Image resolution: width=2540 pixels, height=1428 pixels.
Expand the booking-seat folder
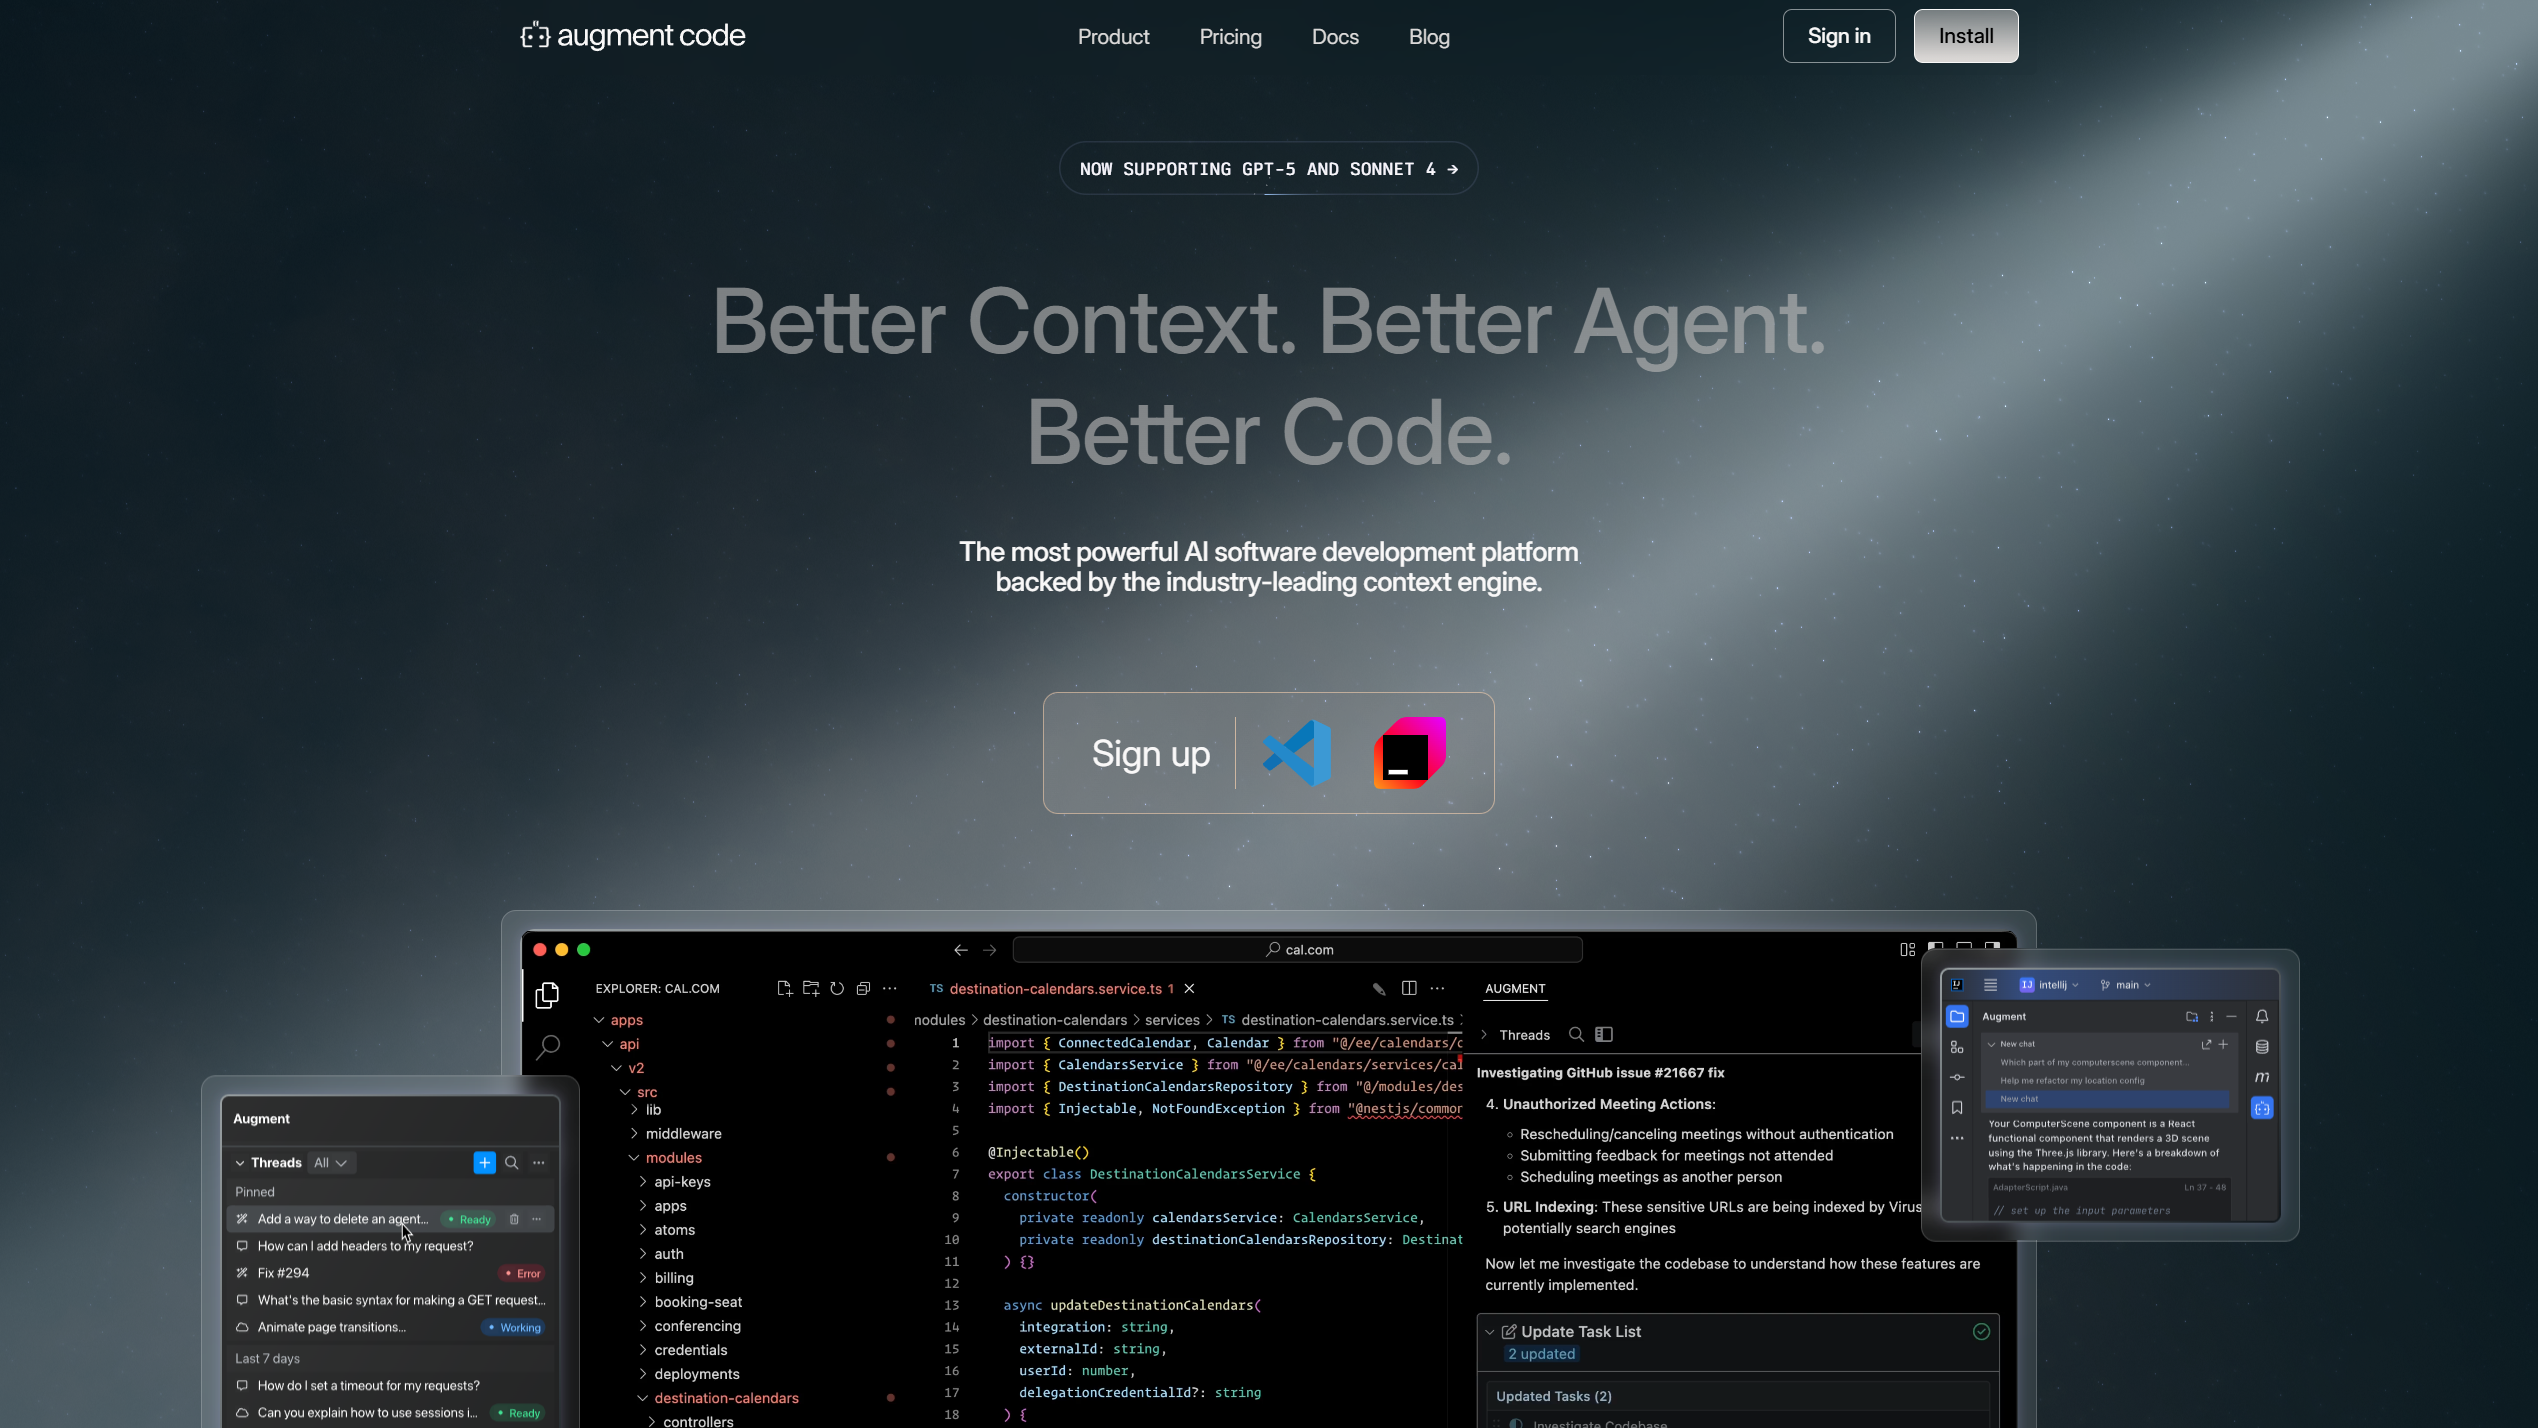(643, 1302)
